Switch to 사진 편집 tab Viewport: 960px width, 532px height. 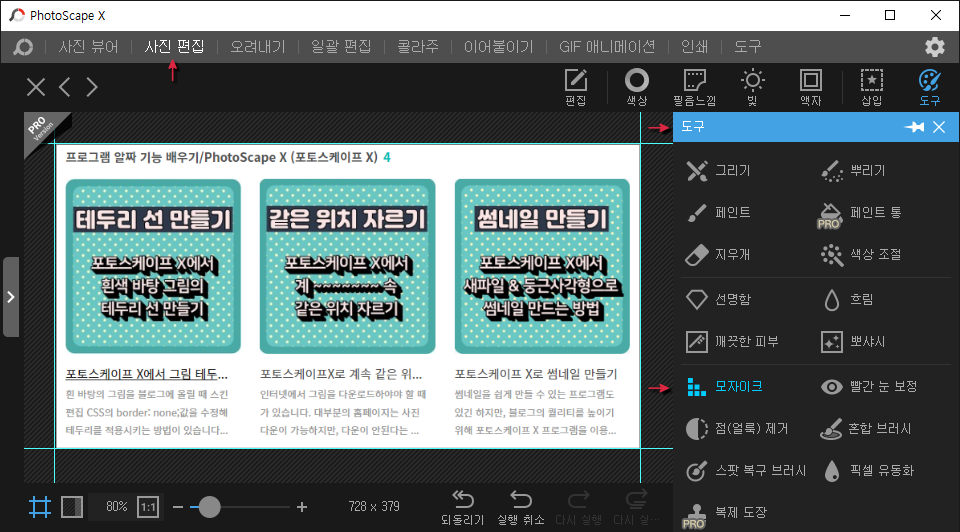174,47
